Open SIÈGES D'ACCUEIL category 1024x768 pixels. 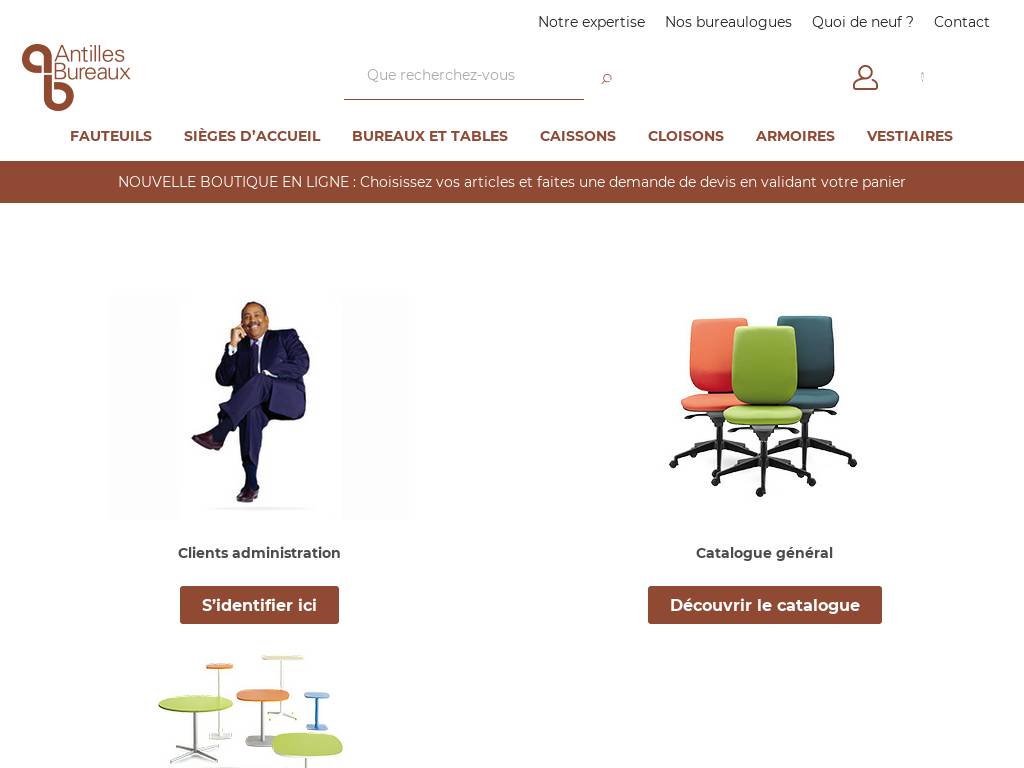coord(252,136)
